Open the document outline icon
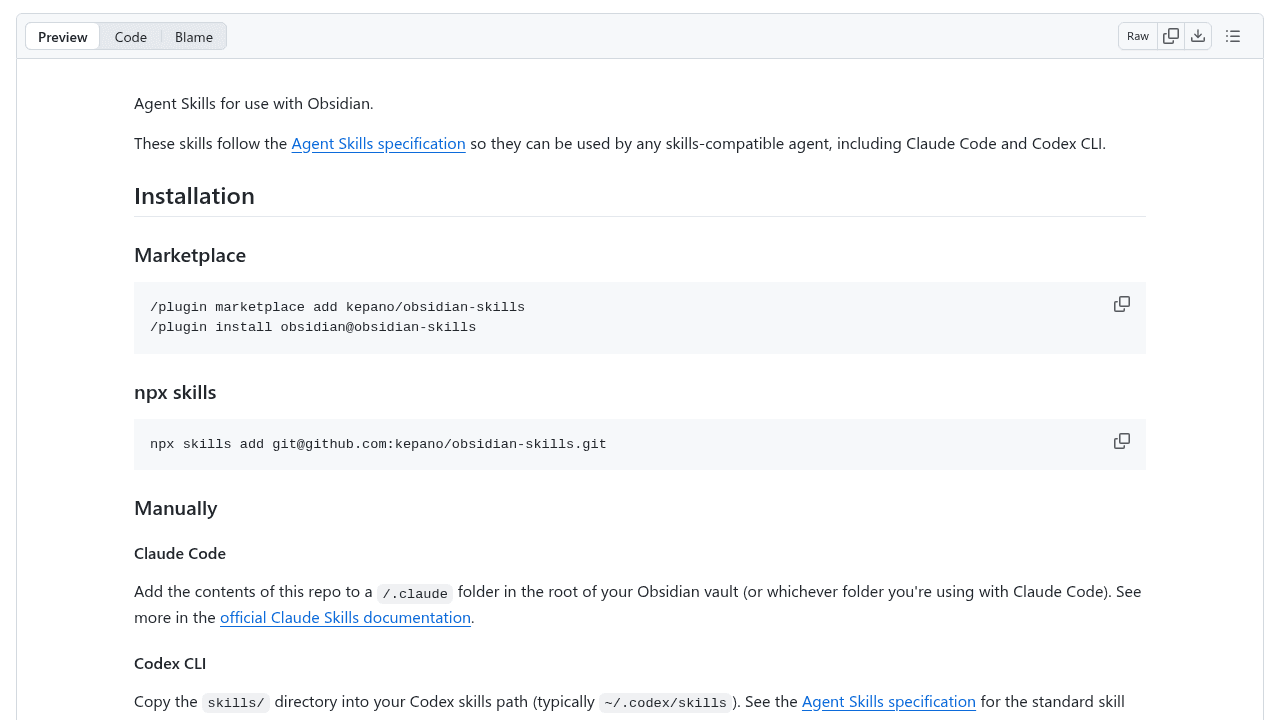This screenshot has height=720, width=1280. [1233, 36]
